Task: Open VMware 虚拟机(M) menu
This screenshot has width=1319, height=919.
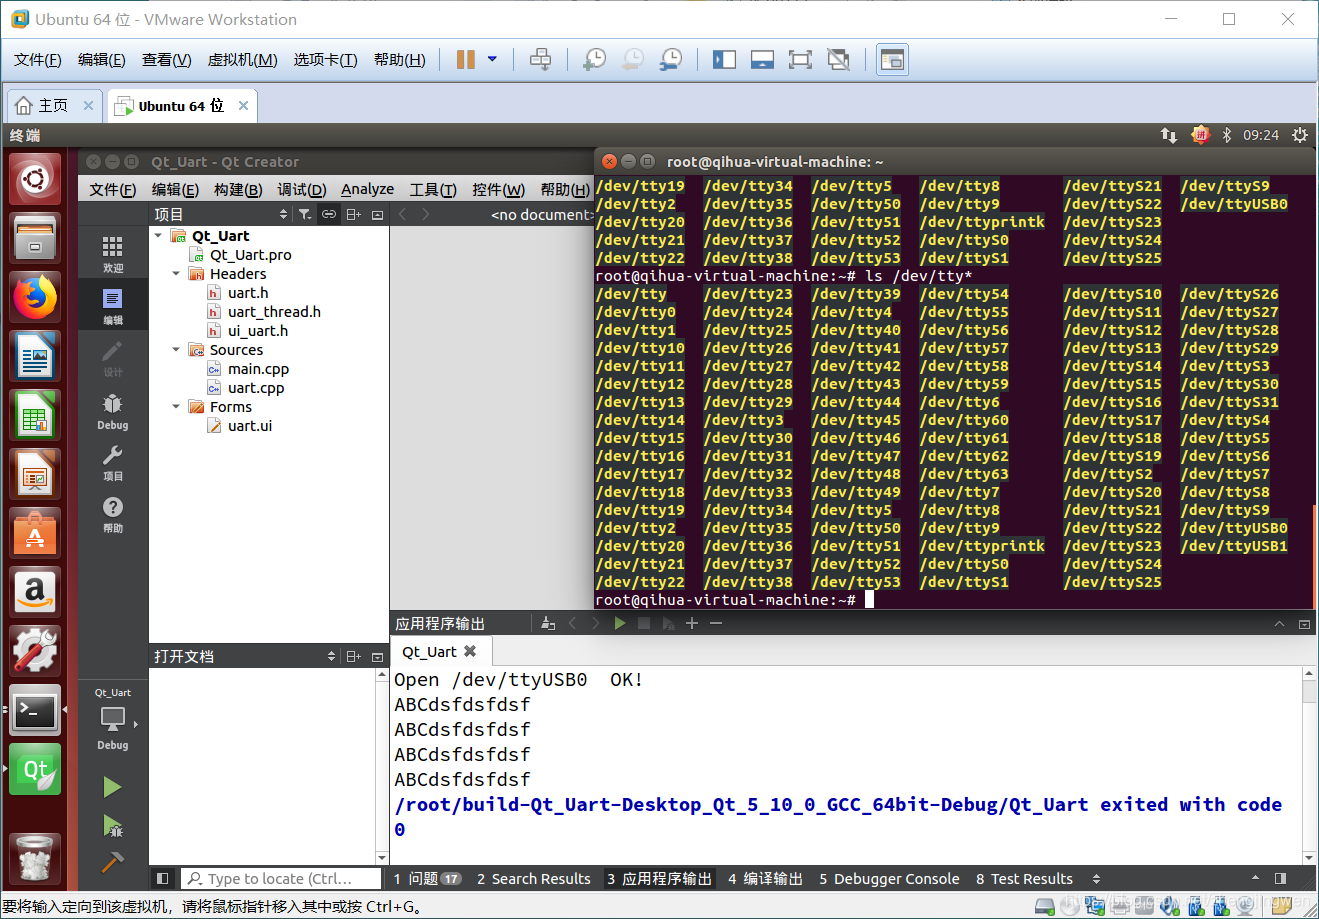Action: point(242,60)
